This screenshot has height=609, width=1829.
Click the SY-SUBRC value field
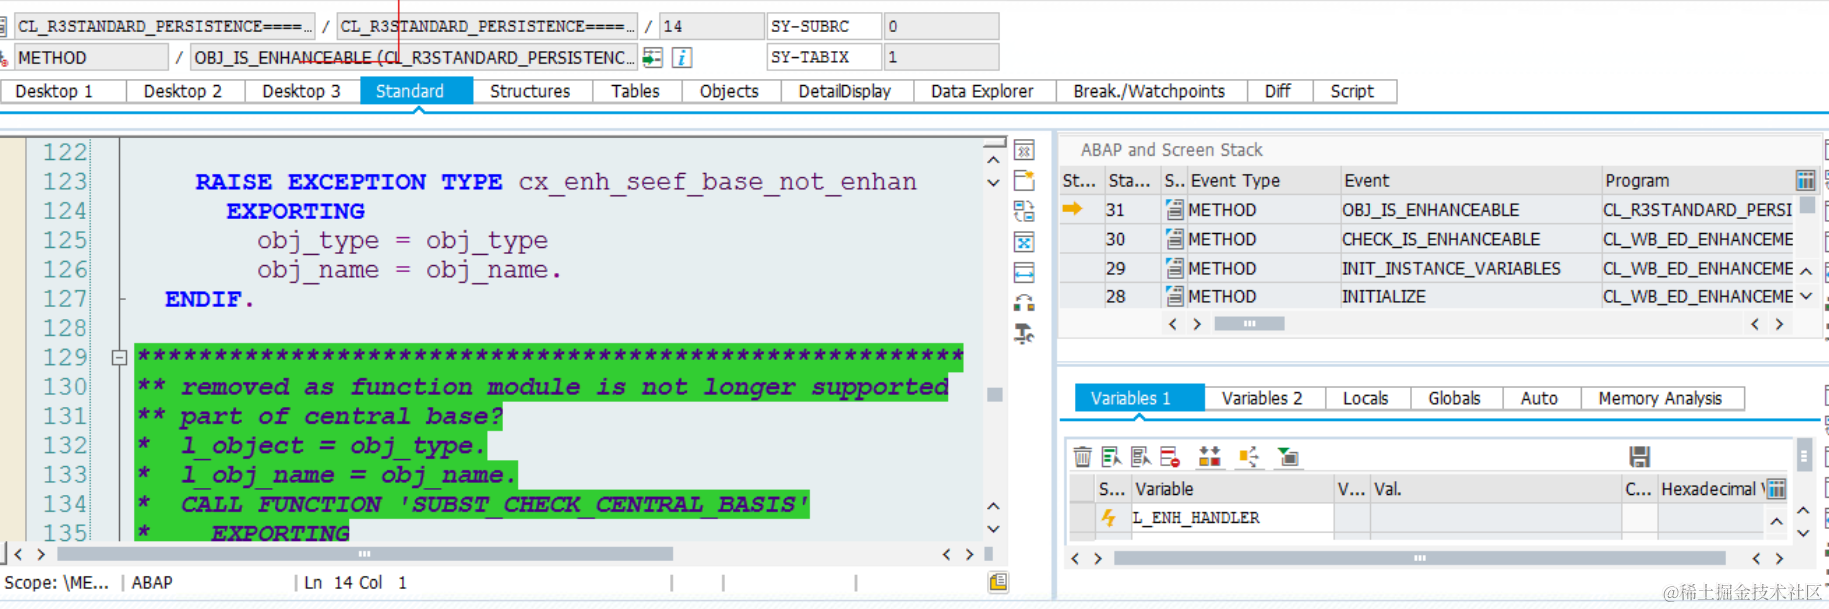click(941, 26)
